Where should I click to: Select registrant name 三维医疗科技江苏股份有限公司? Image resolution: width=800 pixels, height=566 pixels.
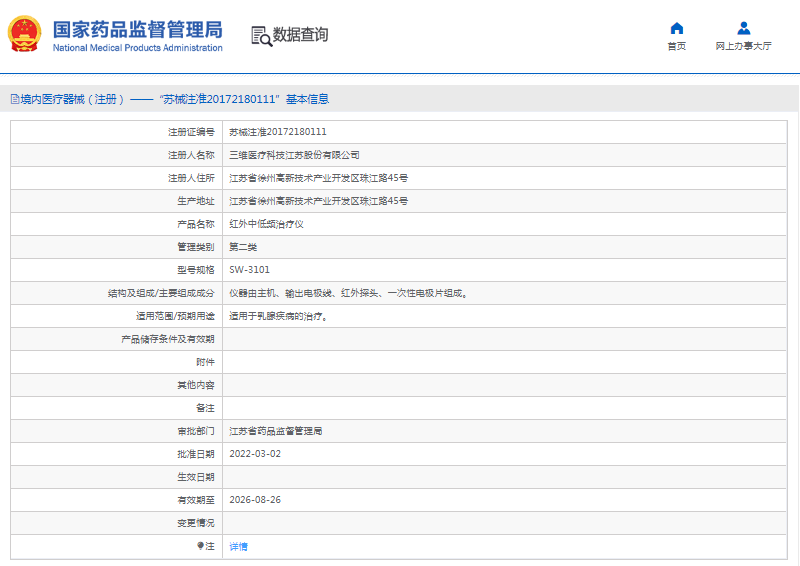coord(294,155)
